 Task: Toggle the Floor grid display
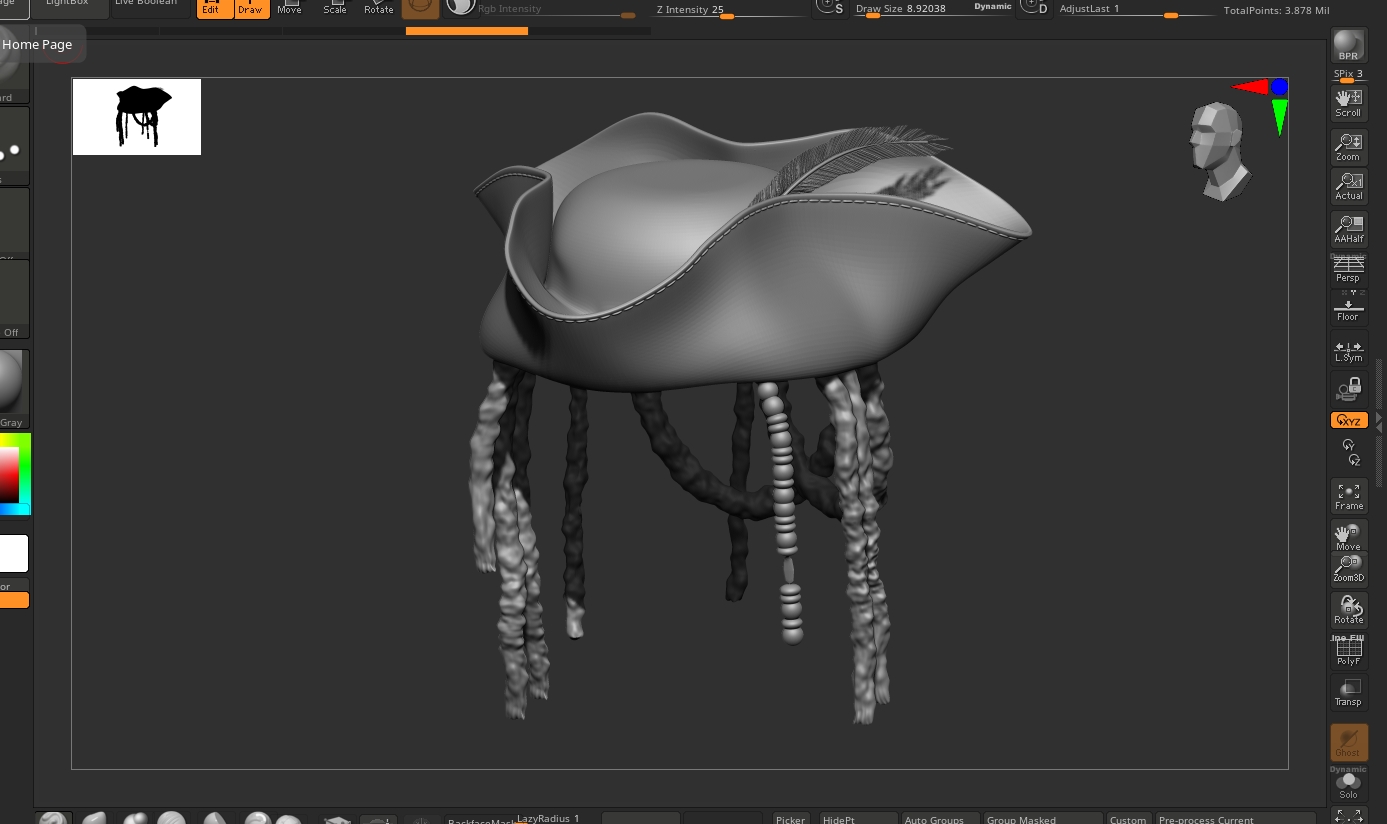1348,310
